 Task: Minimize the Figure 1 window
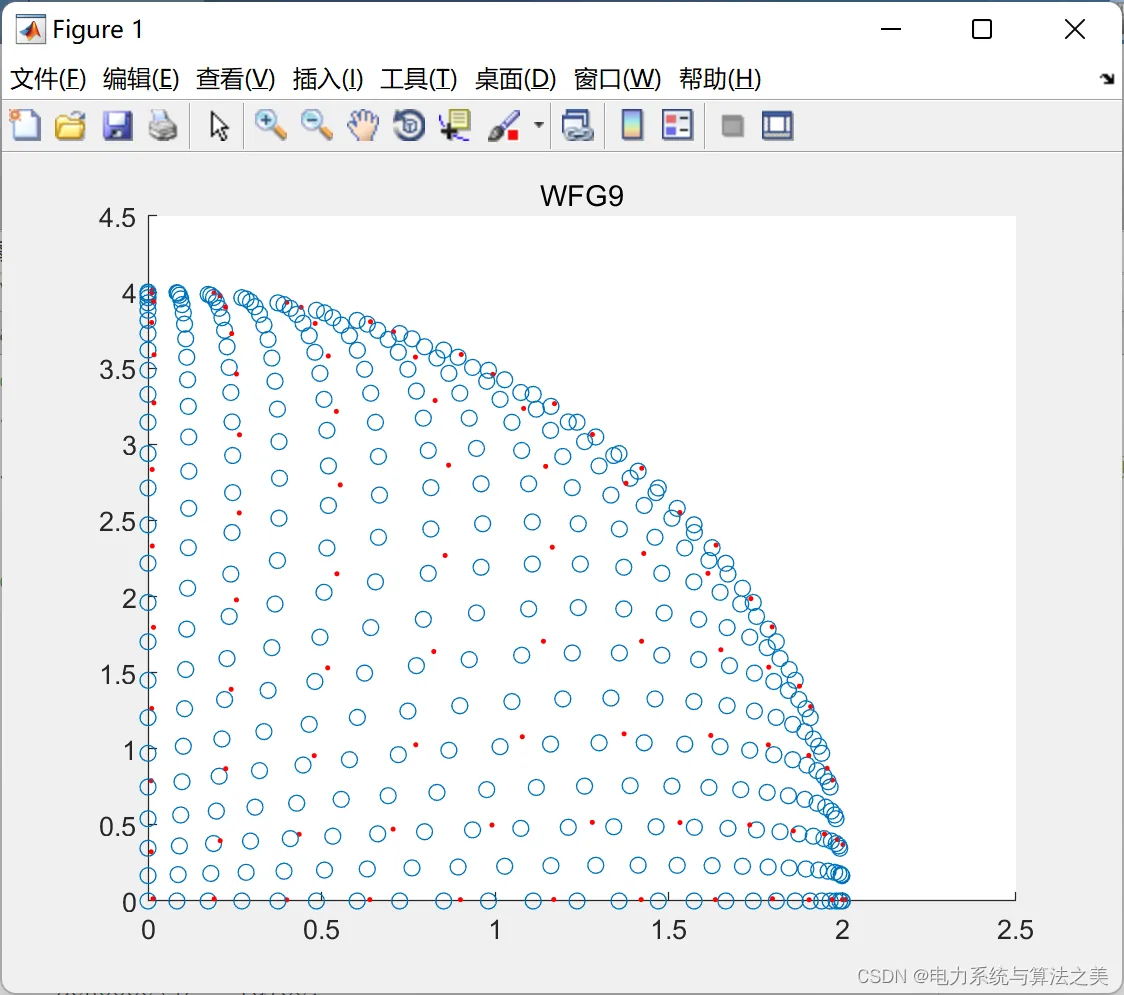tap(891, 29)
